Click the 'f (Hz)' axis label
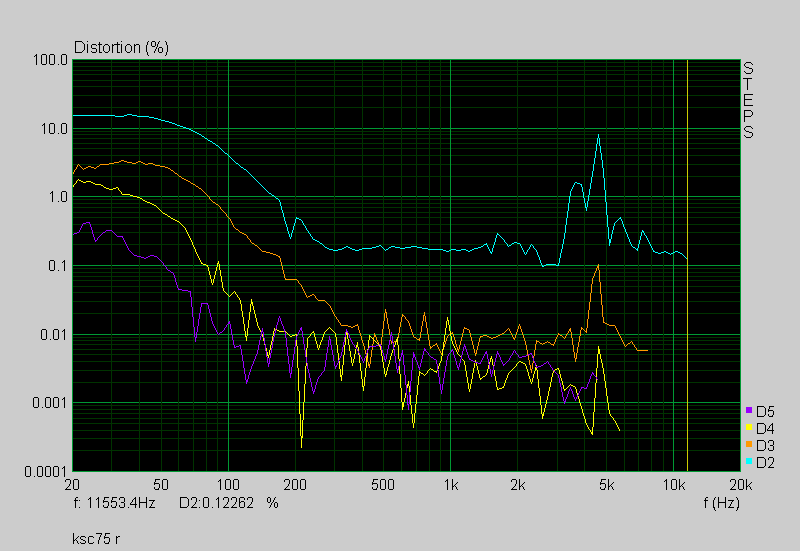800x551 pixels. click(721, 503)
